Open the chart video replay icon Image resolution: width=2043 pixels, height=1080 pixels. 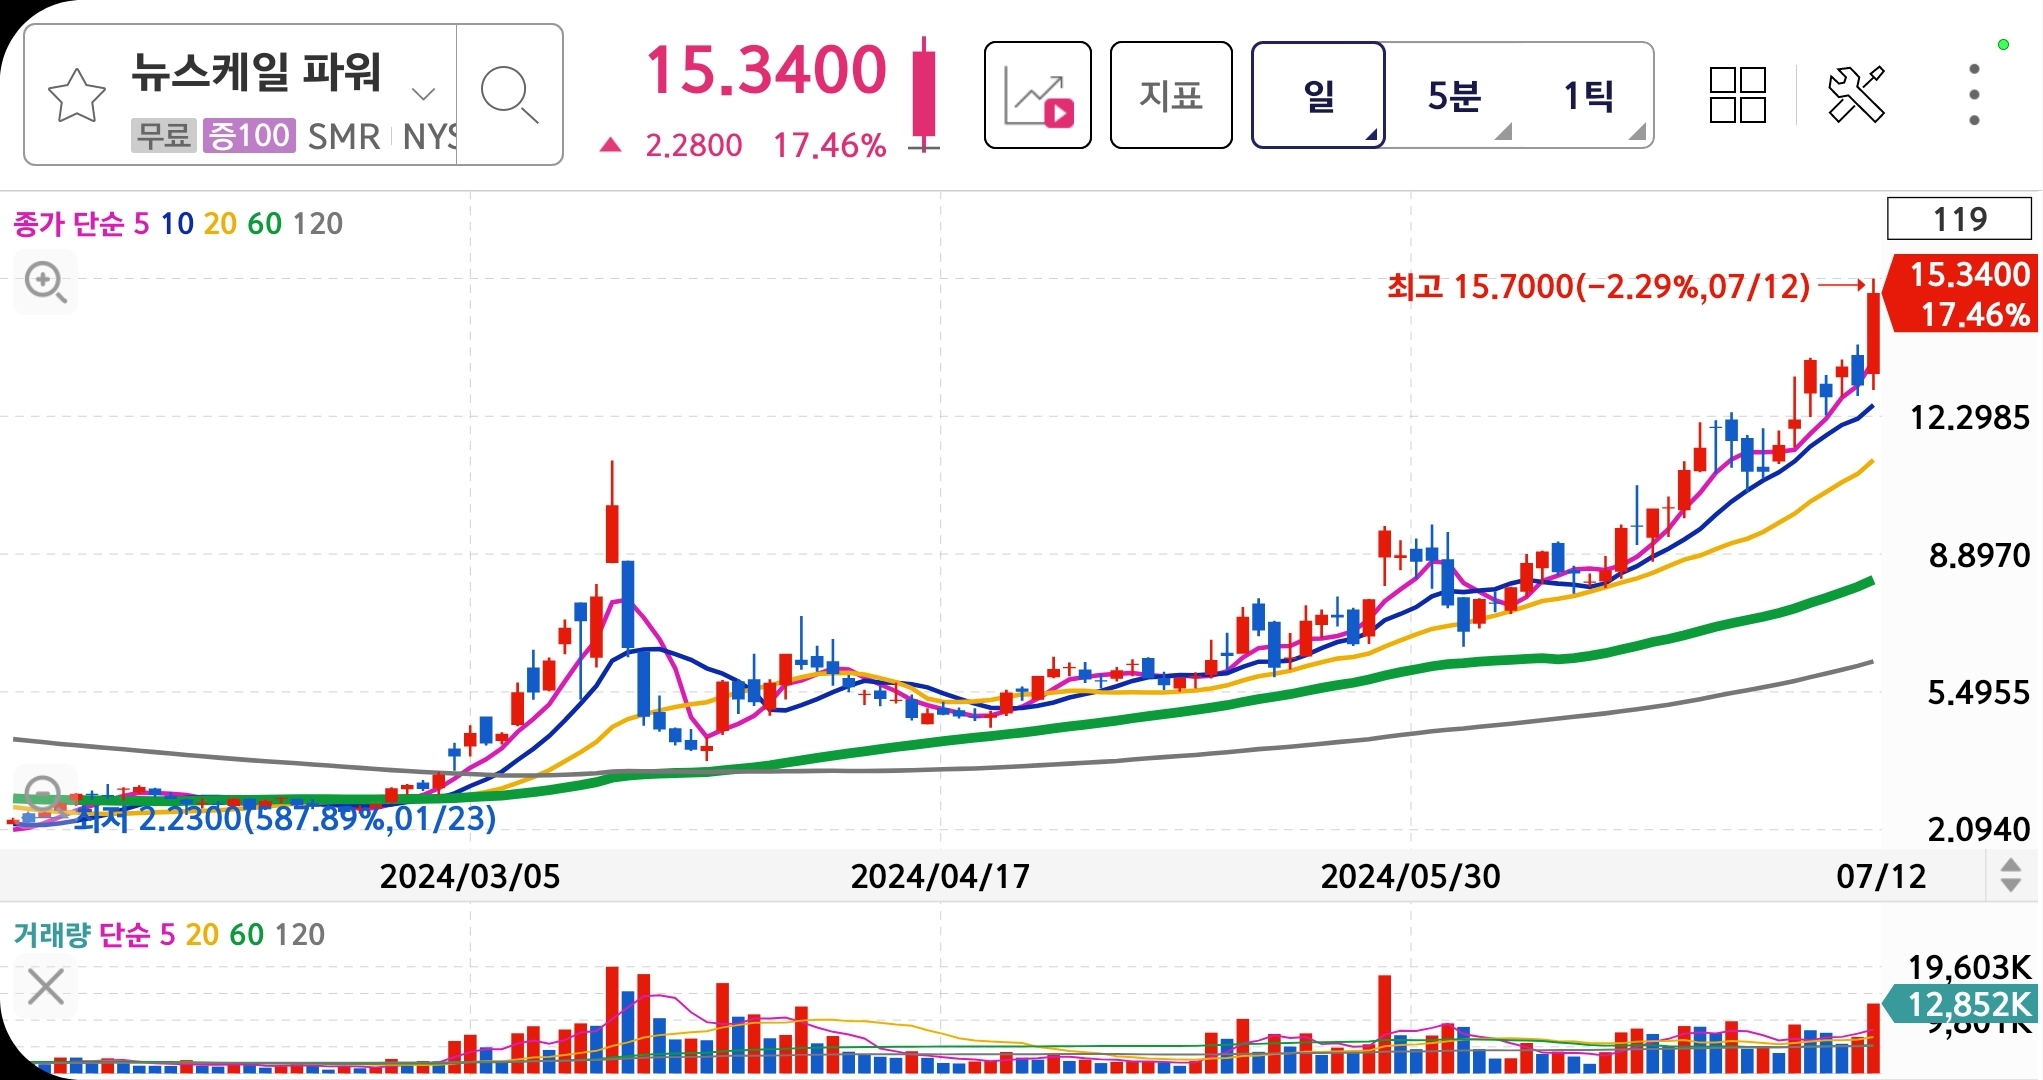(x=1037, y=96)
